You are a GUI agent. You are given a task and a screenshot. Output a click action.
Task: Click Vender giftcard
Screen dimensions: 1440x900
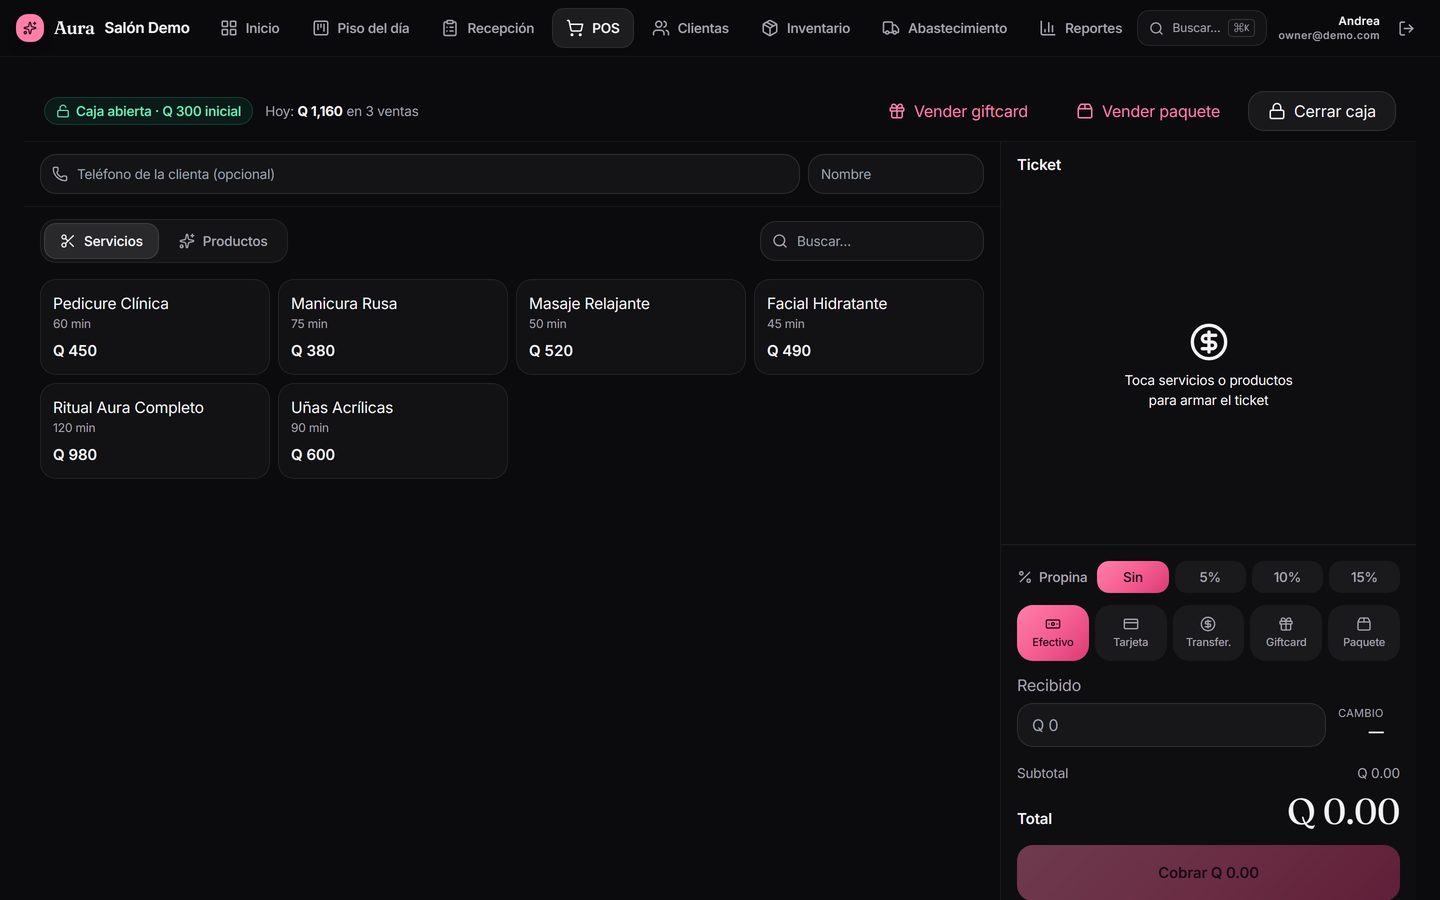pos(958,111)
